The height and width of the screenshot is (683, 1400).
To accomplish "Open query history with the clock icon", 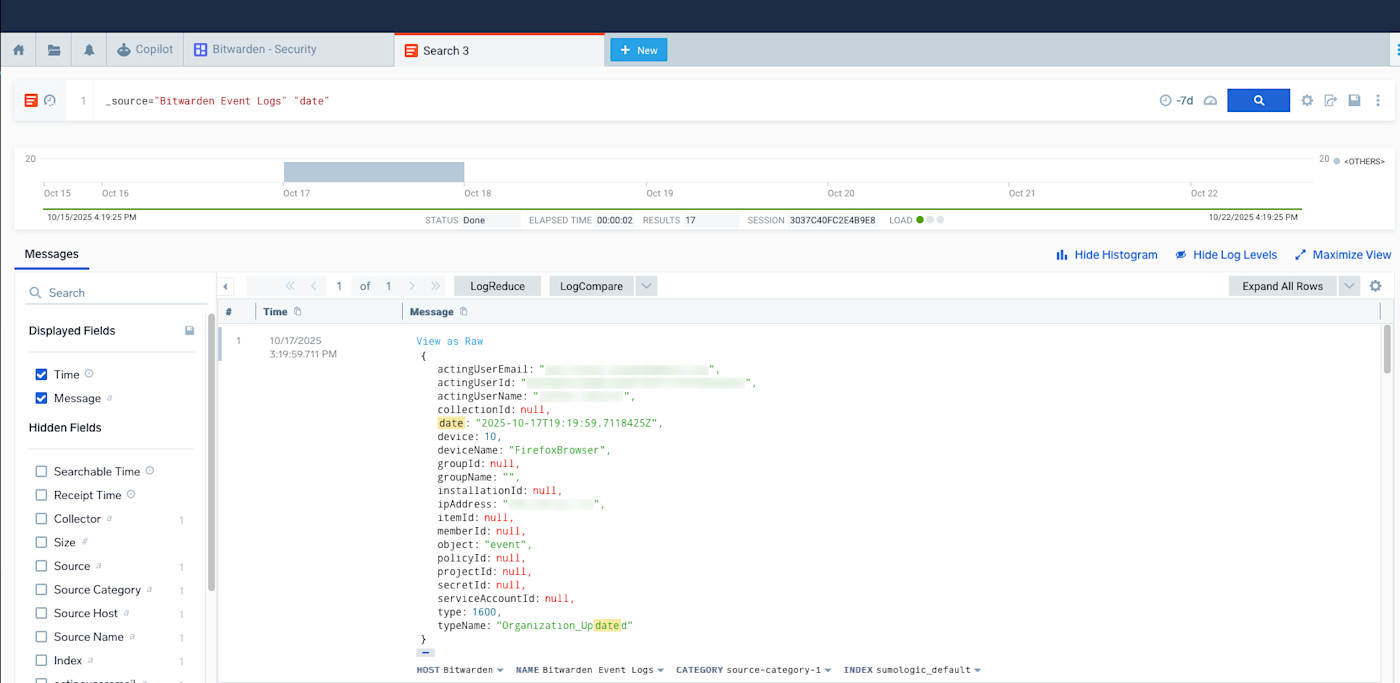I will 49,100.
